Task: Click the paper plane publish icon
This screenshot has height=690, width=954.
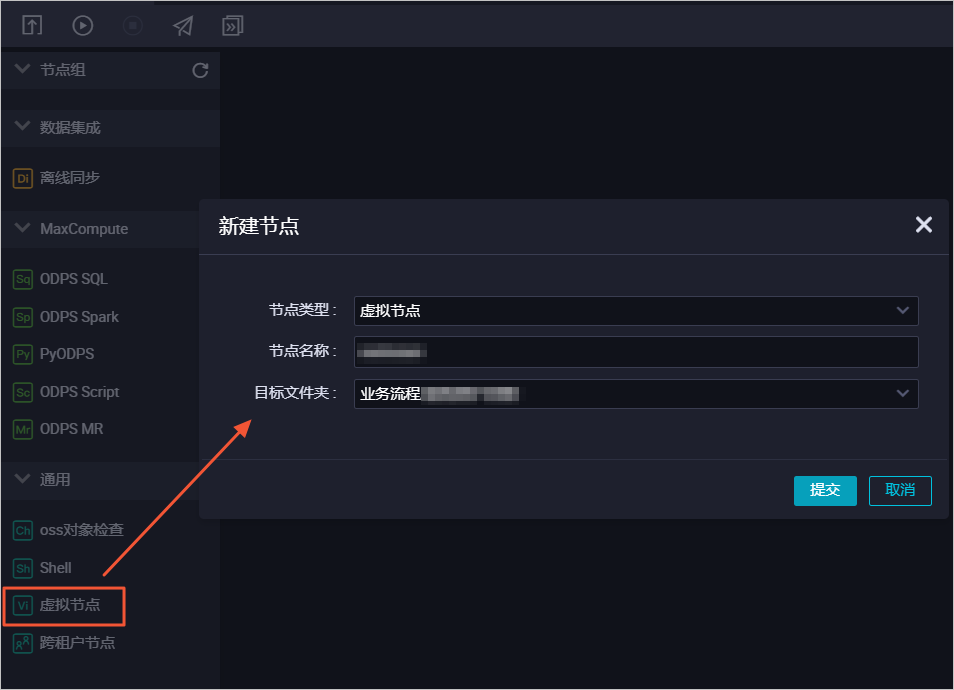Action: pyautogui.click(x=183, y=26)
